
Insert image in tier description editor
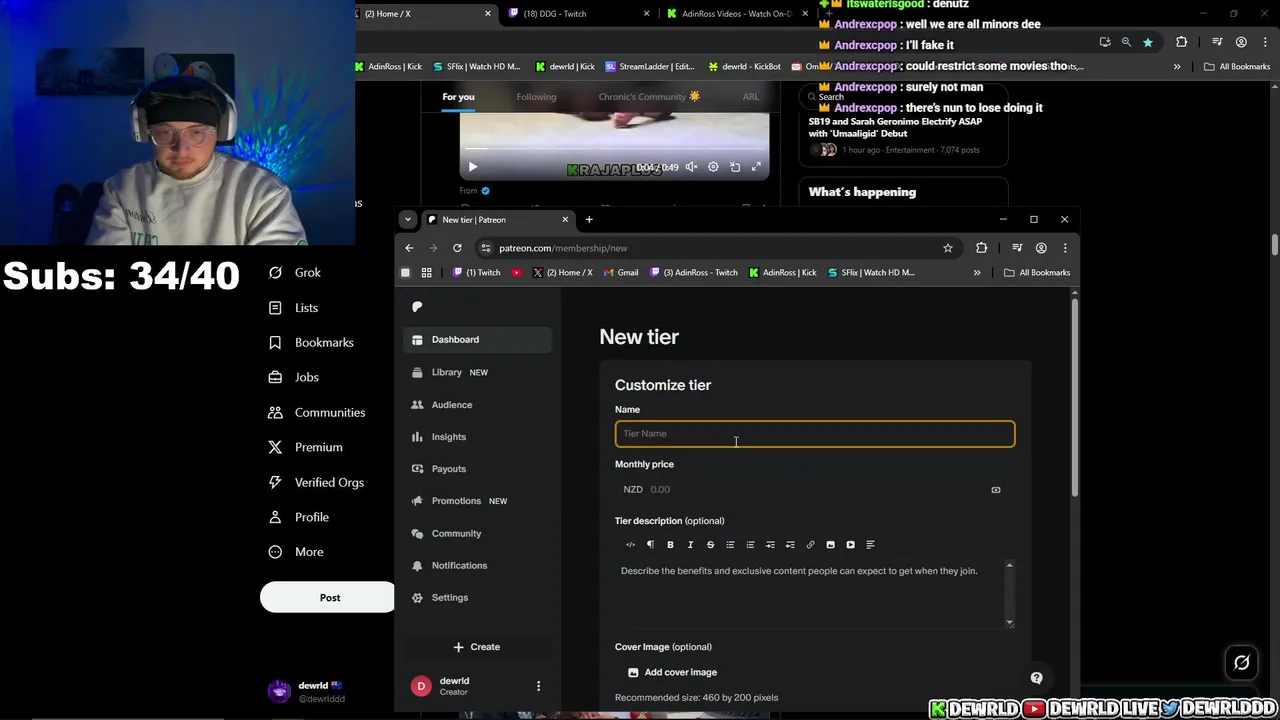point(830,545)
